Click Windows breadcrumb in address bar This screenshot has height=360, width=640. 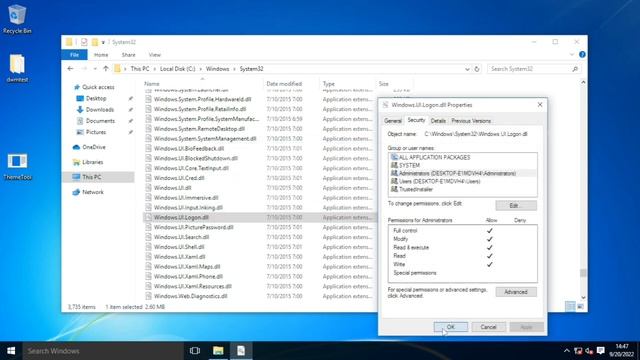click(x=218, y=69)
